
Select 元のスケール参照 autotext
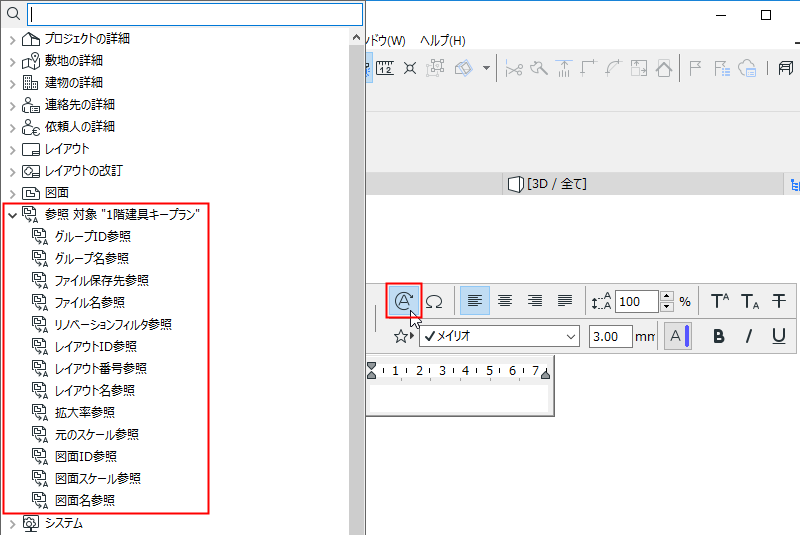(x=97, y=435)
